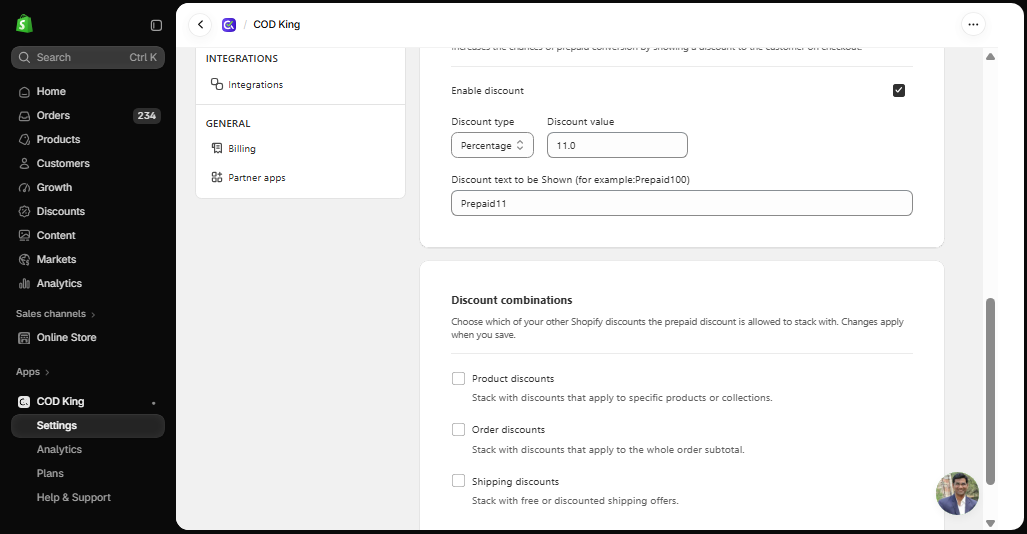Click the Billing receipt icon

point(217,148)
